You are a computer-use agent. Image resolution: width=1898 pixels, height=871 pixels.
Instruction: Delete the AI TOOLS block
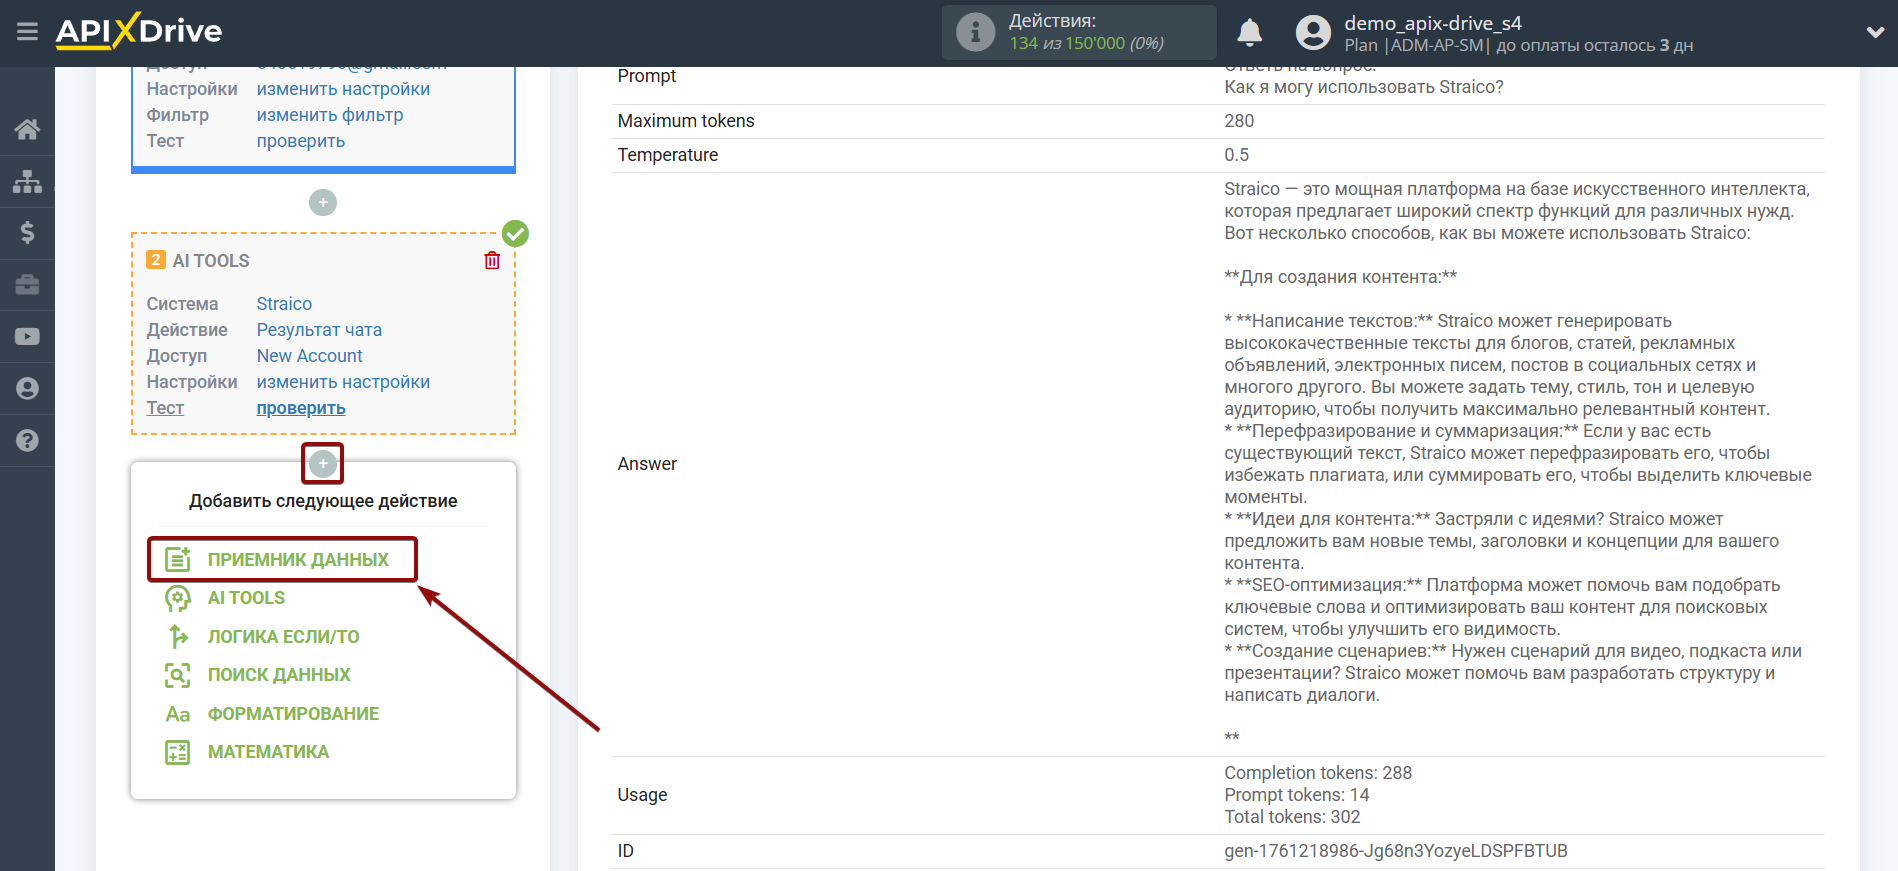tap(492, 260)
